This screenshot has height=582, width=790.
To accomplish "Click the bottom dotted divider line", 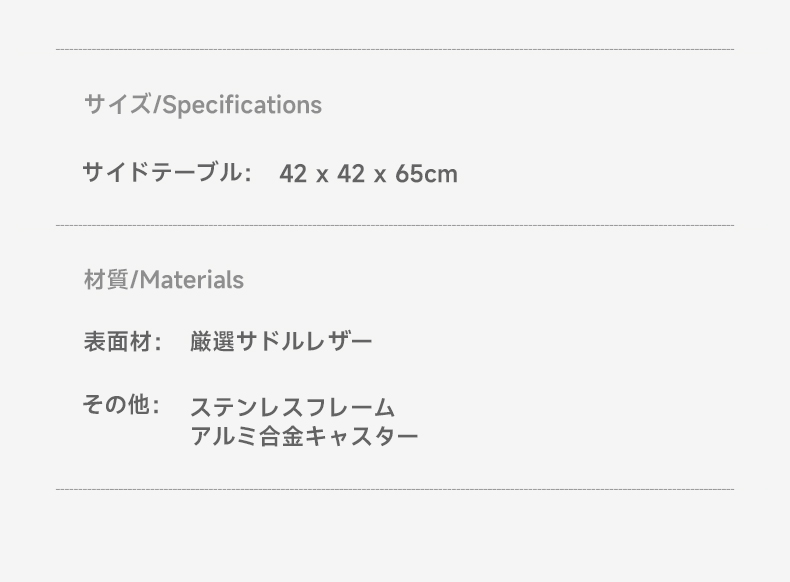I will coord(395,489).
